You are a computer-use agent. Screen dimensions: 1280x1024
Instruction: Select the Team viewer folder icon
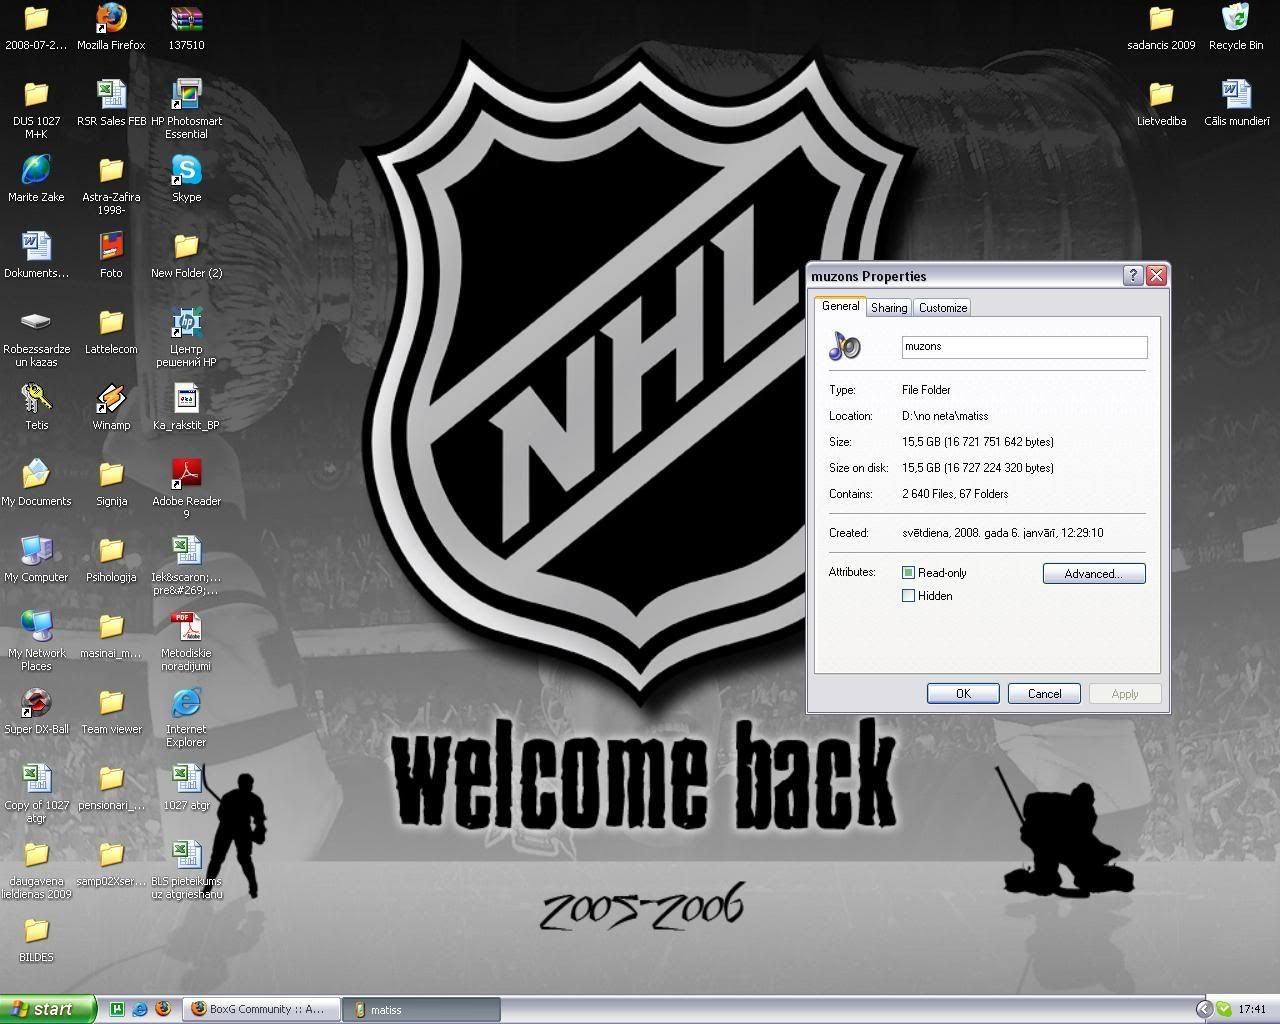(x=111, y=711)
